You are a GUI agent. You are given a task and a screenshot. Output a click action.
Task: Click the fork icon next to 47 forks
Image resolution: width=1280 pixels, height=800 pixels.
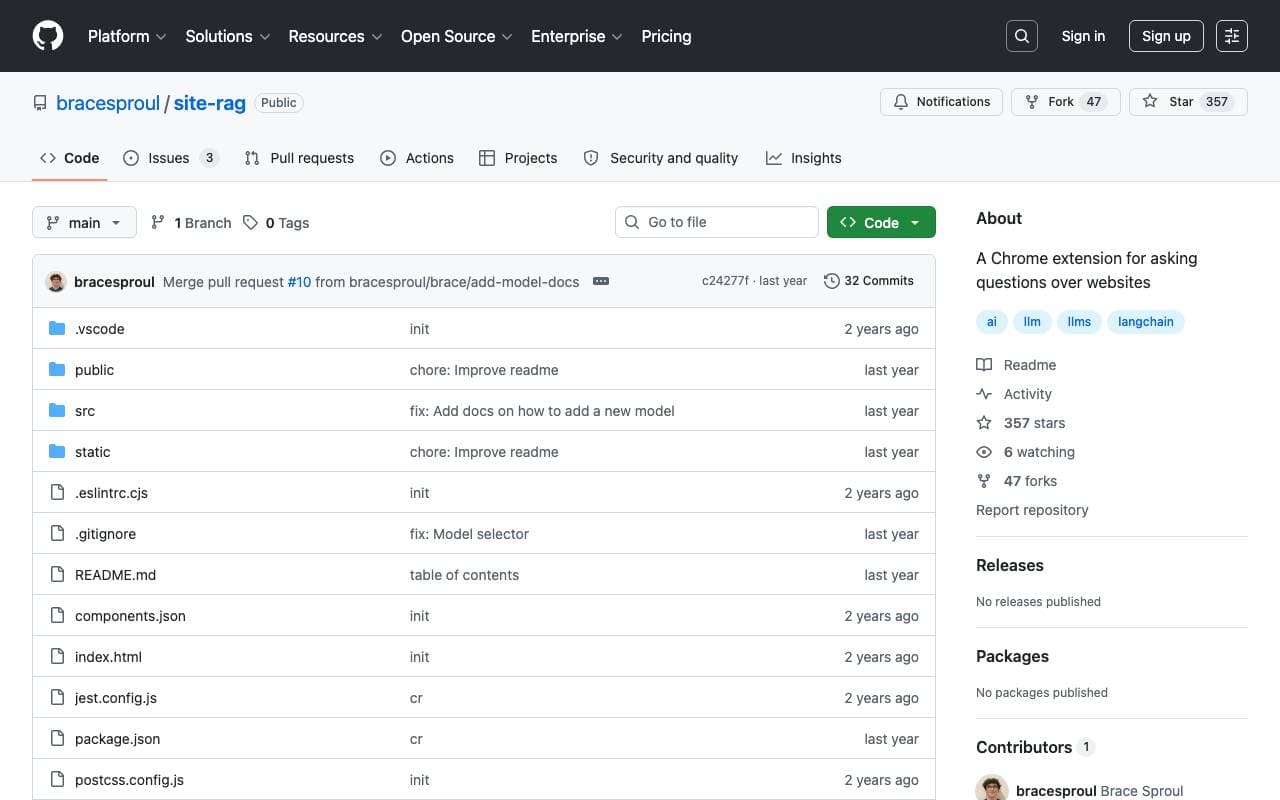[984, 481]
